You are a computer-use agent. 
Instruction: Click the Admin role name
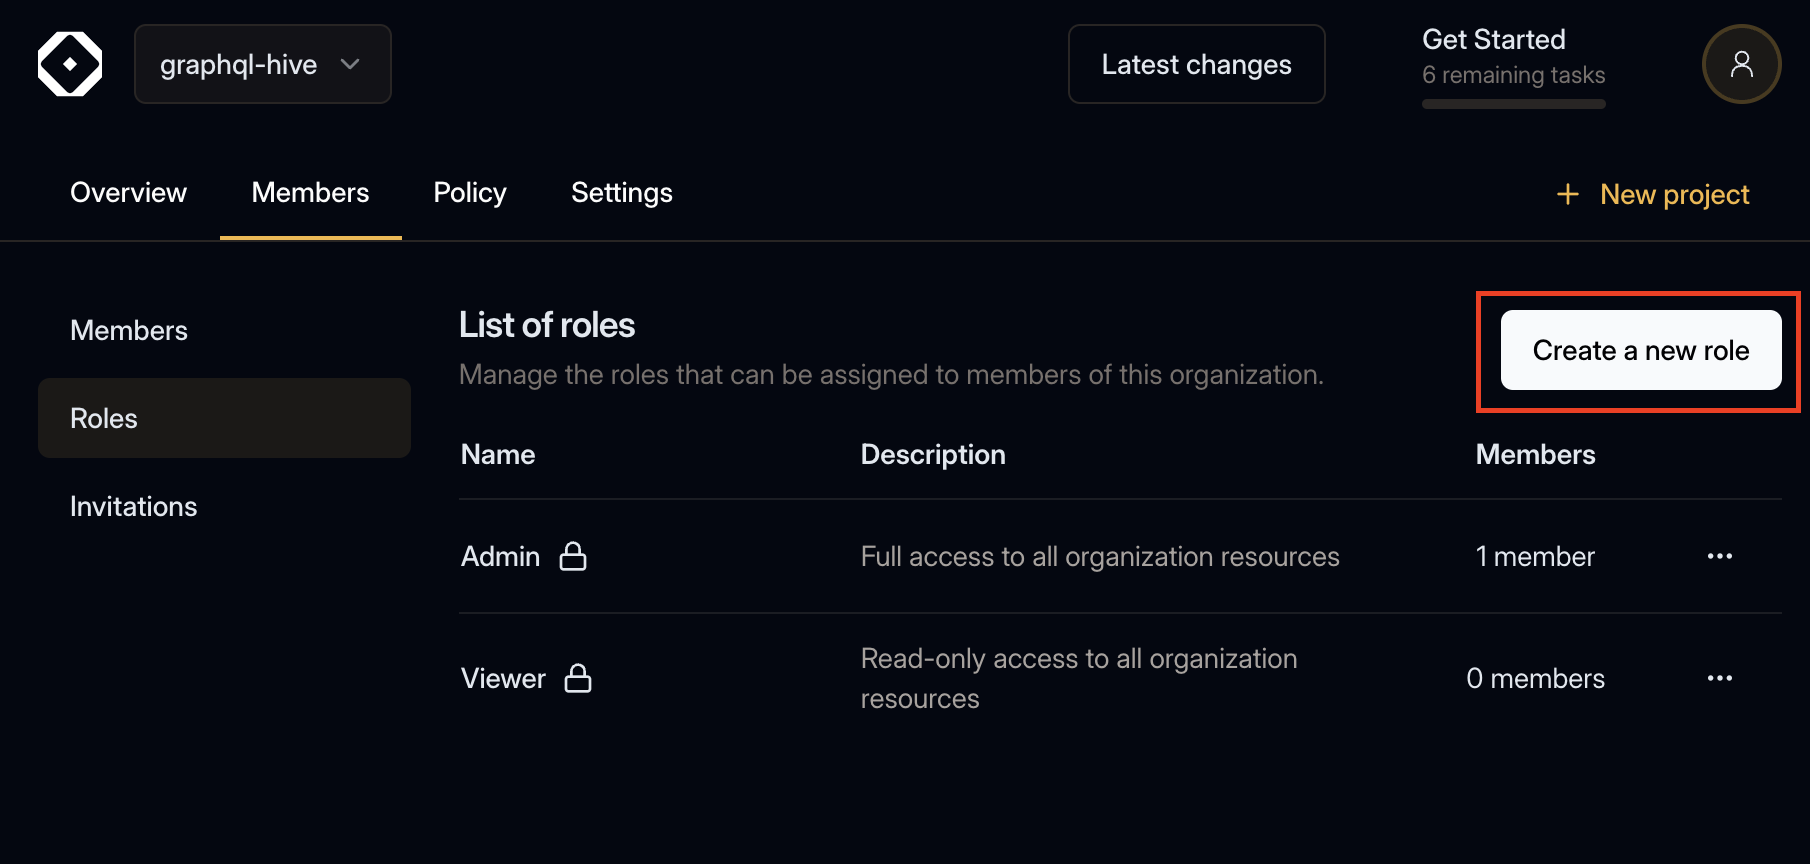point(500,556)
